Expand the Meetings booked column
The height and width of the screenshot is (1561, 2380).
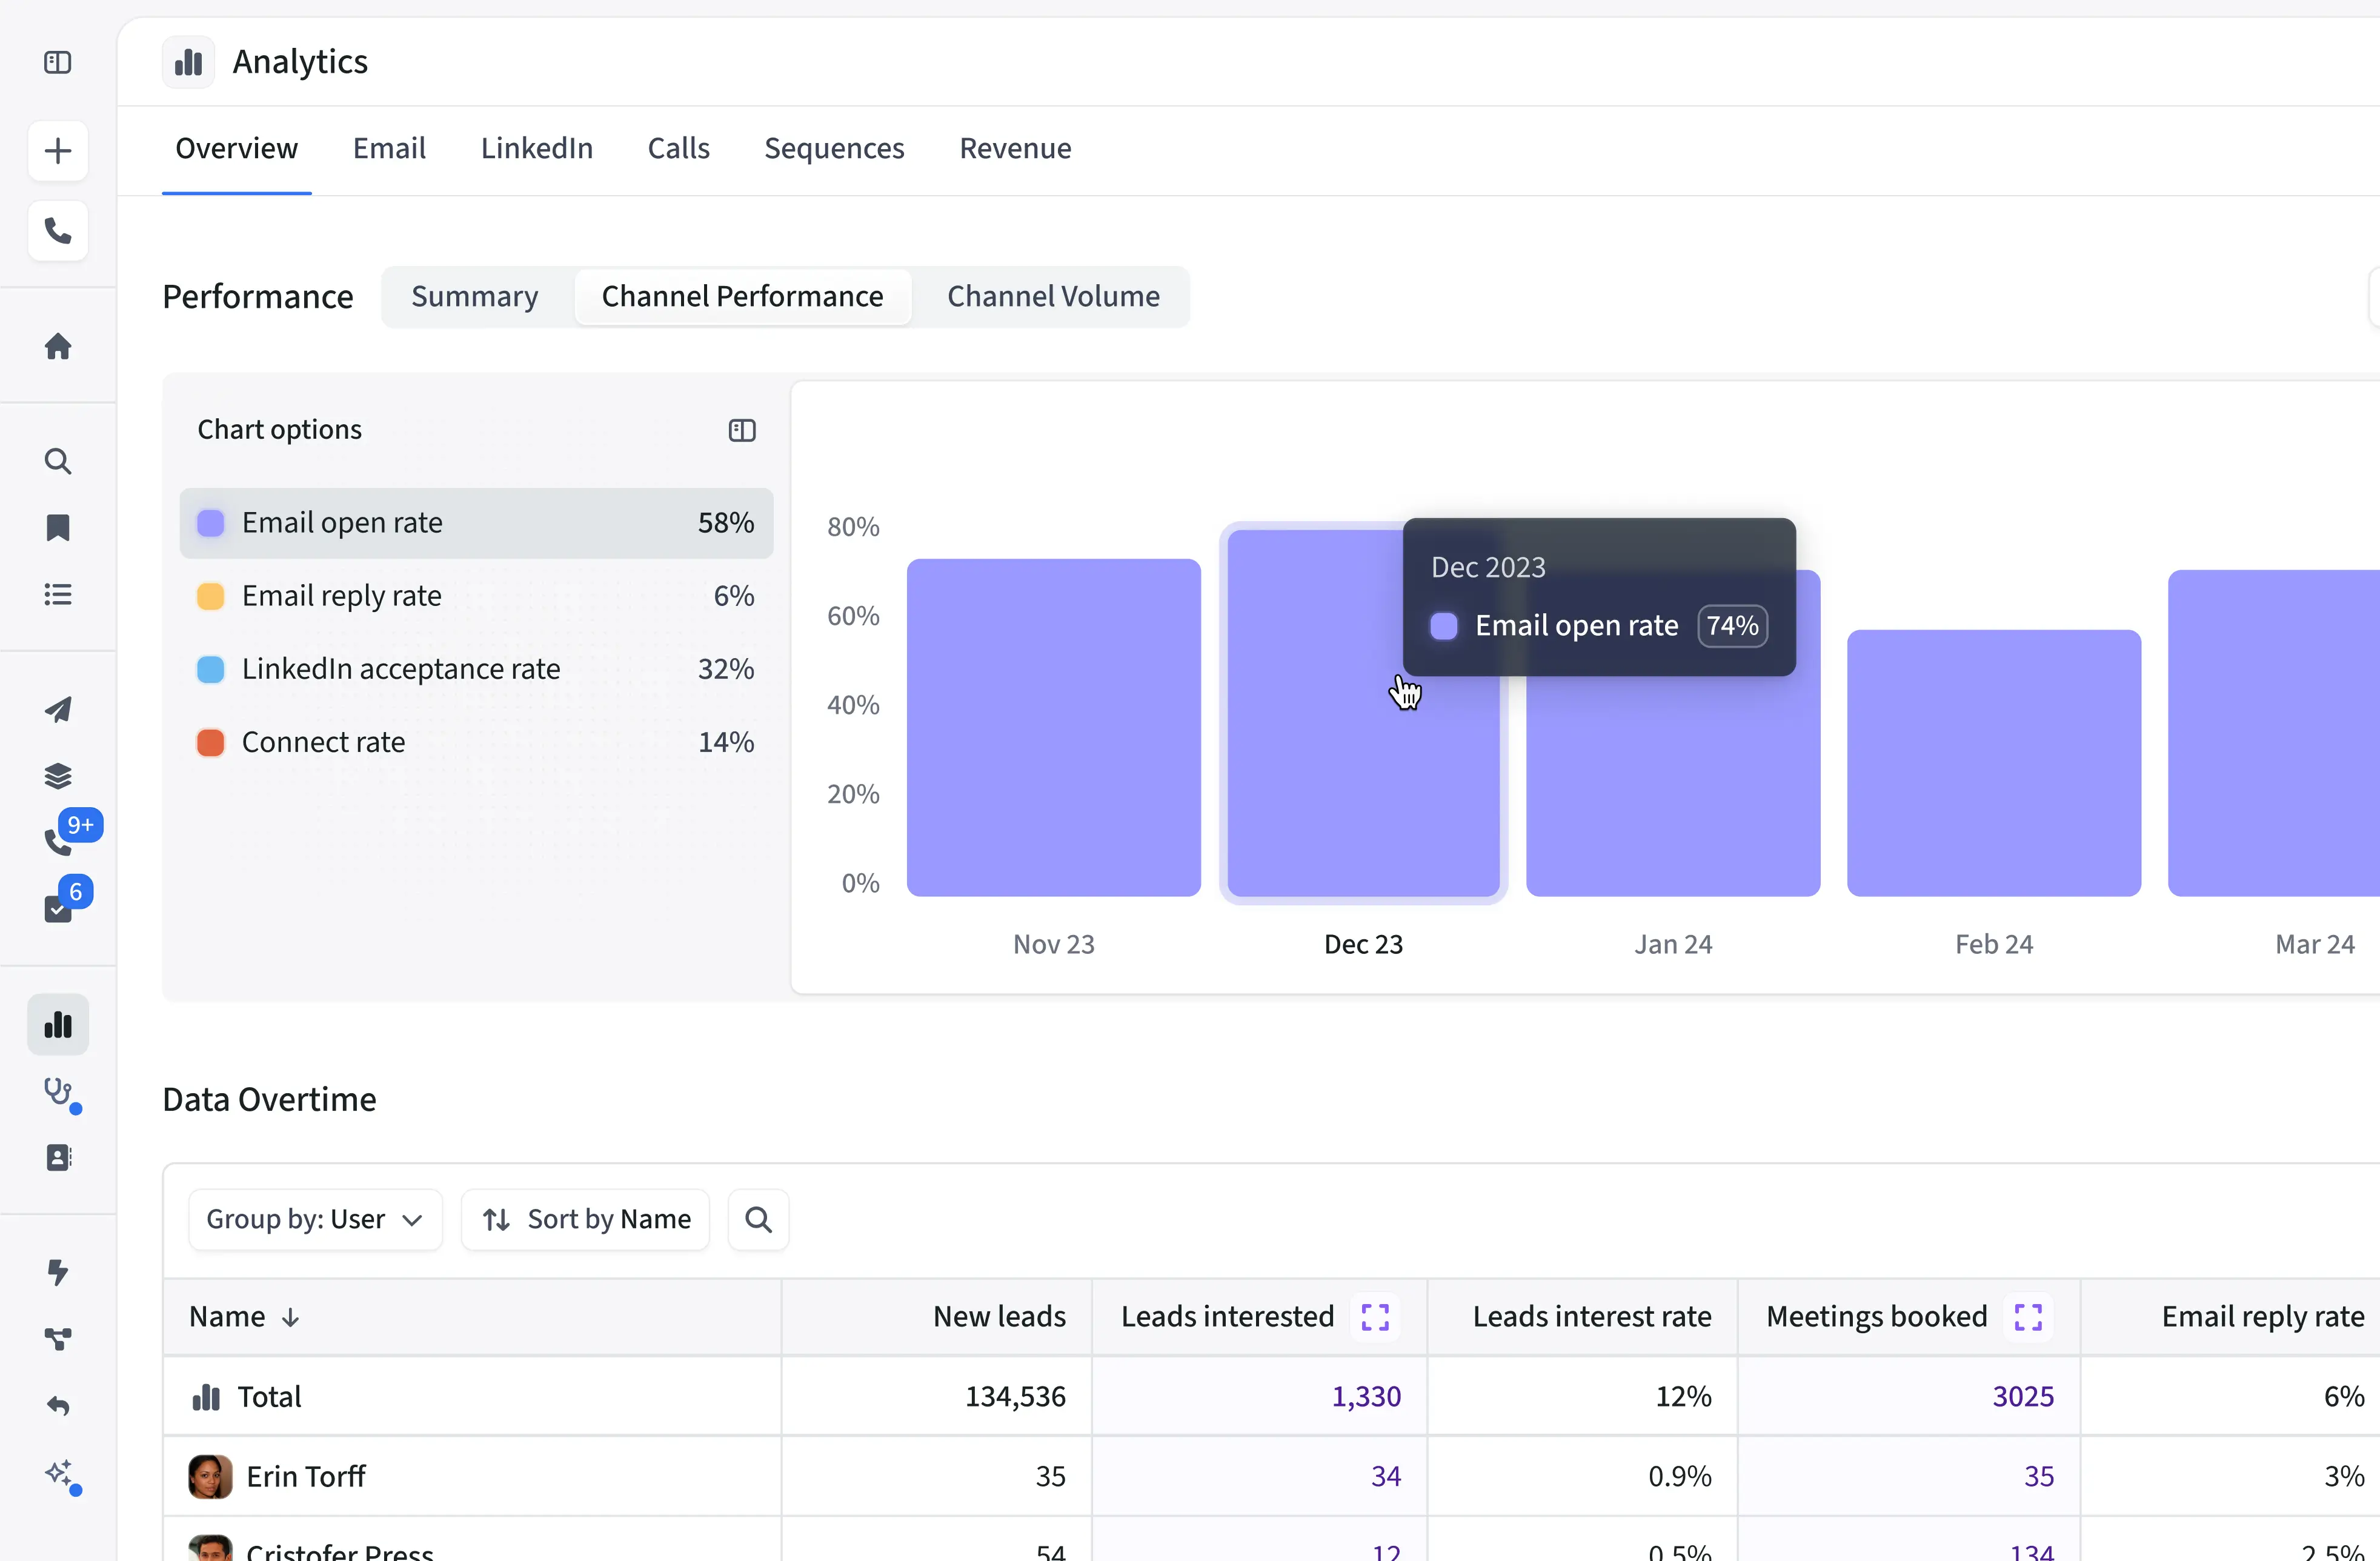2027,1316
